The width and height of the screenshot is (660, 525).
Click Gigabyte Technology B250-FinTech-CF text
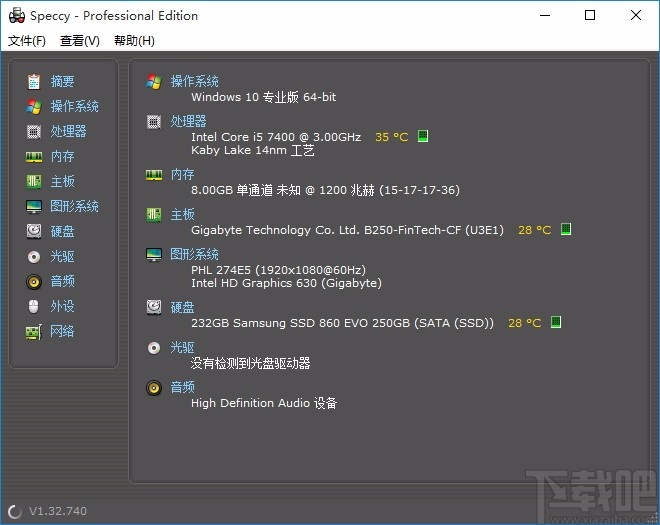(347, 230)
